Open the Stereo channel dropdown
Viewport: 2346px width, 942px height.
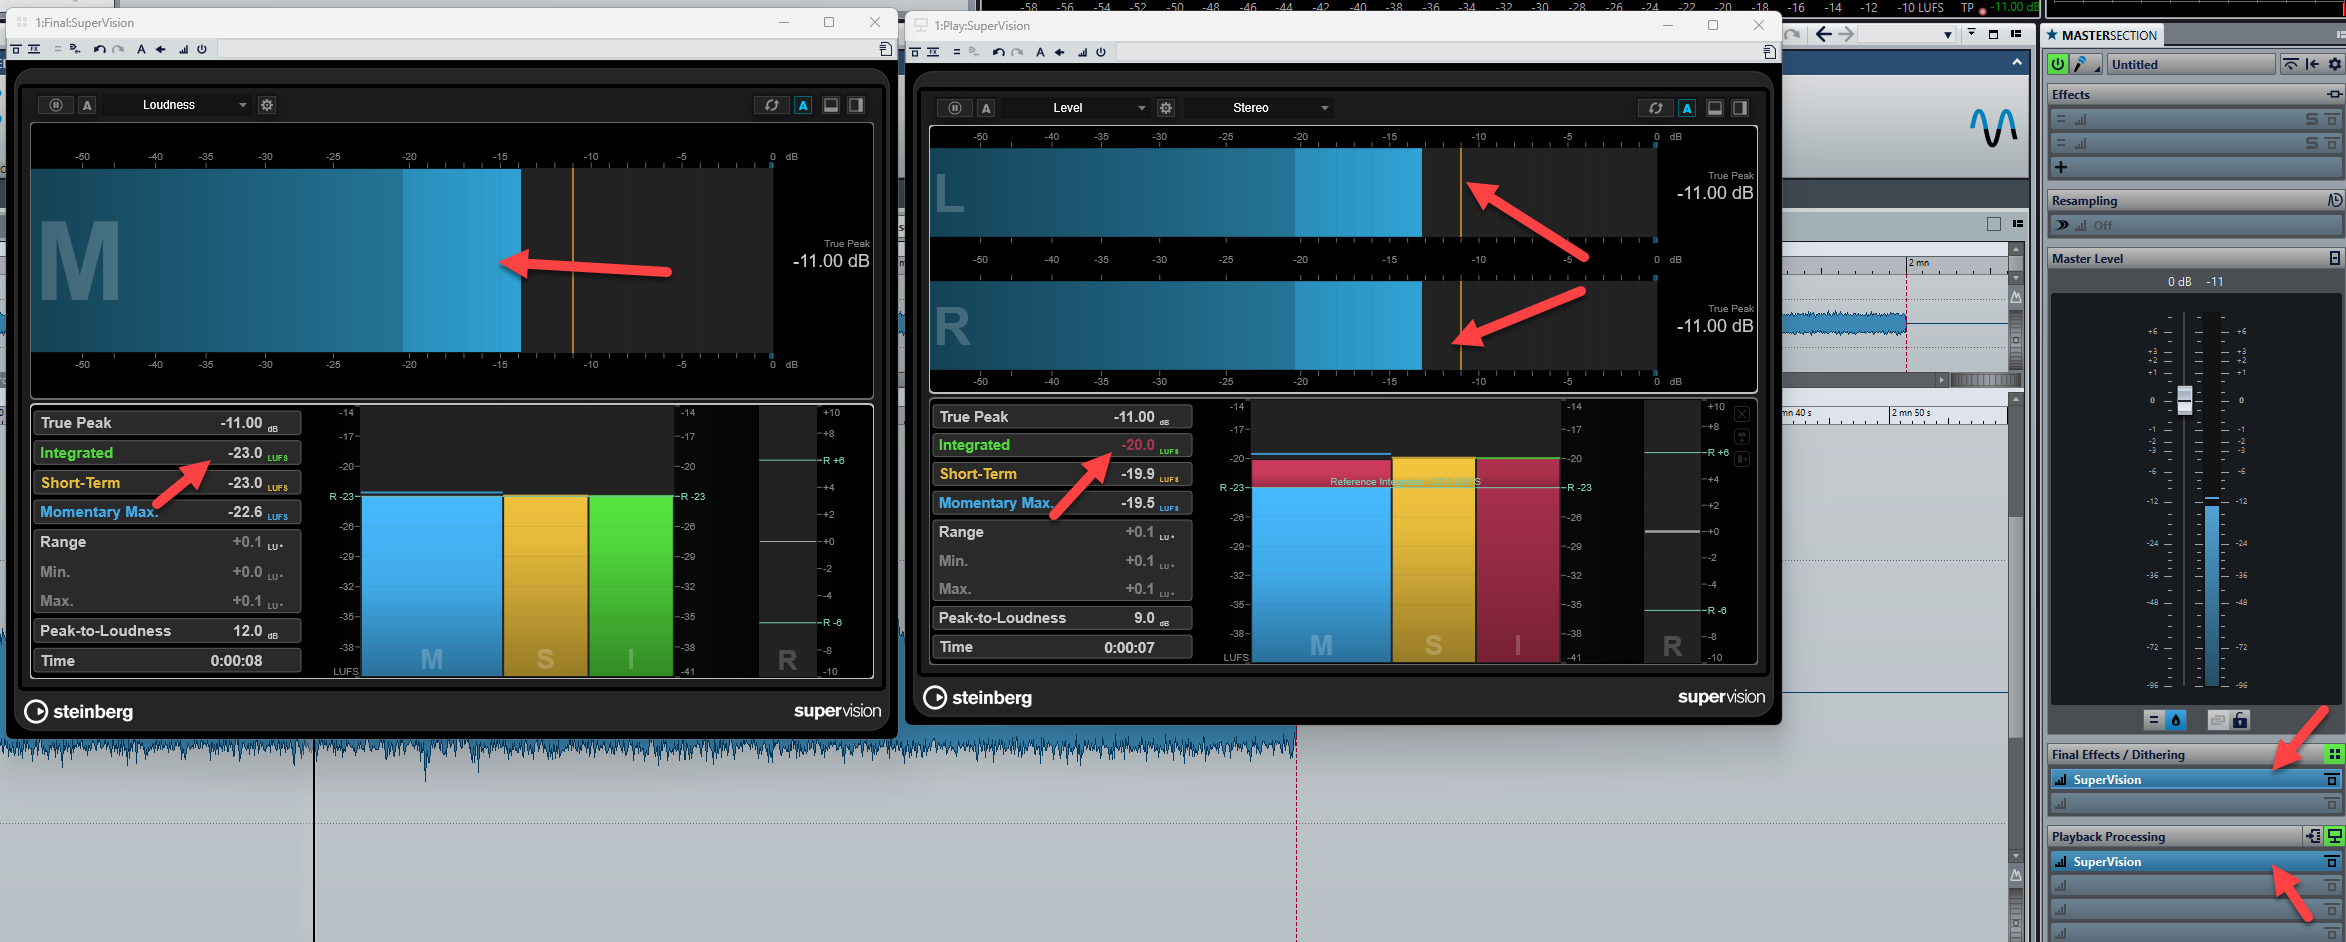[x=1259, y=108]
